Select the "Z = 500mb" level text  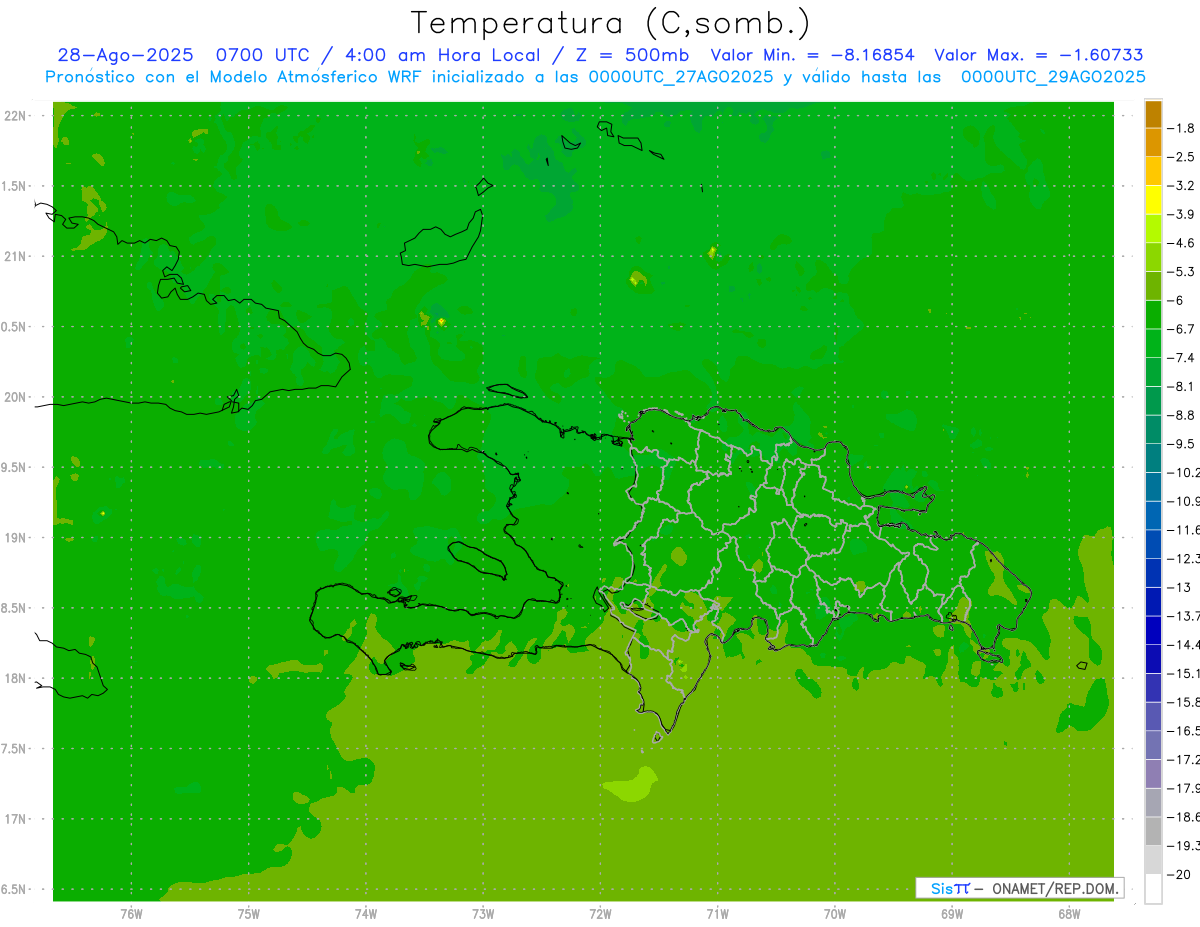click(632, 55)
